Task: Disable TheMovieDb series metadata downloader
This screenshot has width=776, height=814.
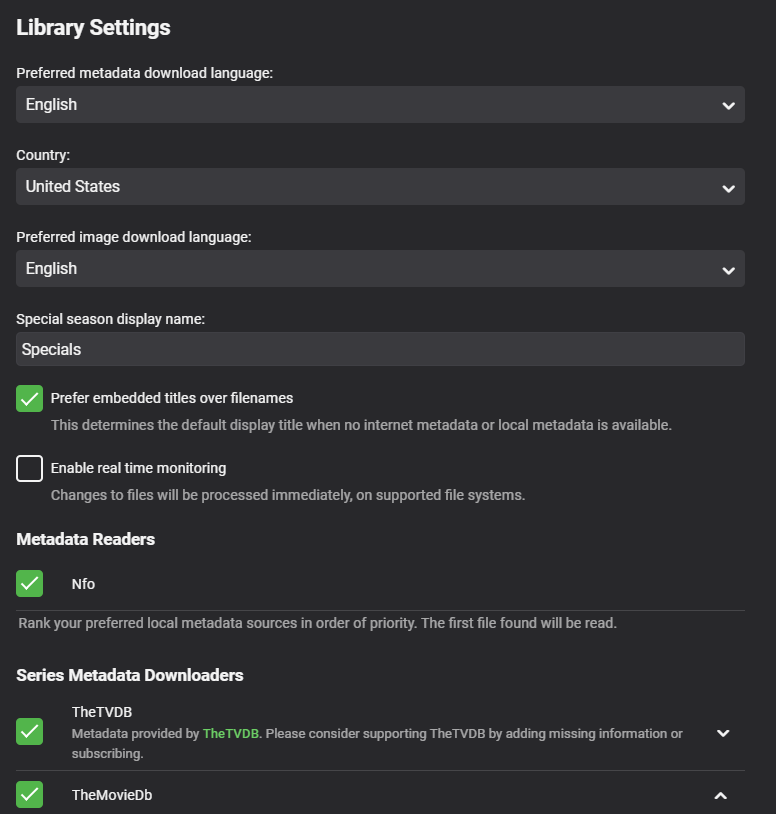Action: (30, 795)
